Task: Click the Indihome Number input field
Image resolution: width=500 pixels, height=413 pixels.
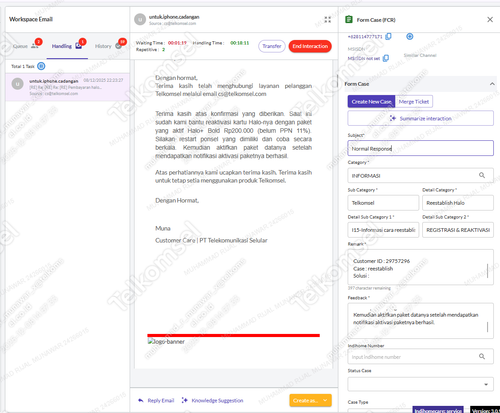Action: pyautogui.click(x=420, y=357)
